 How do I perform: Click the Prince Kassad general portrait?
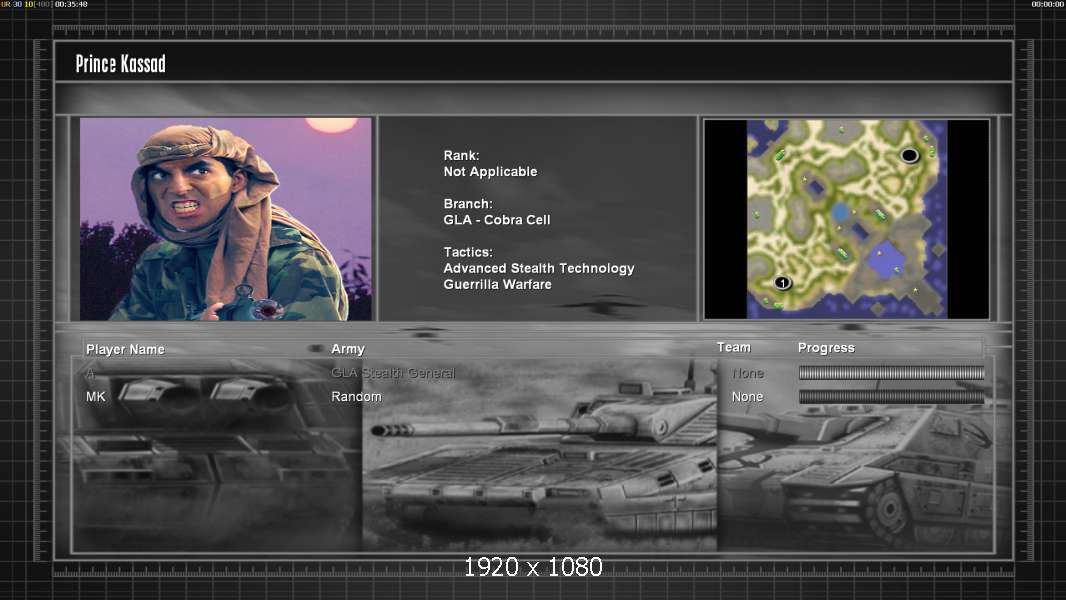[226, 219]
